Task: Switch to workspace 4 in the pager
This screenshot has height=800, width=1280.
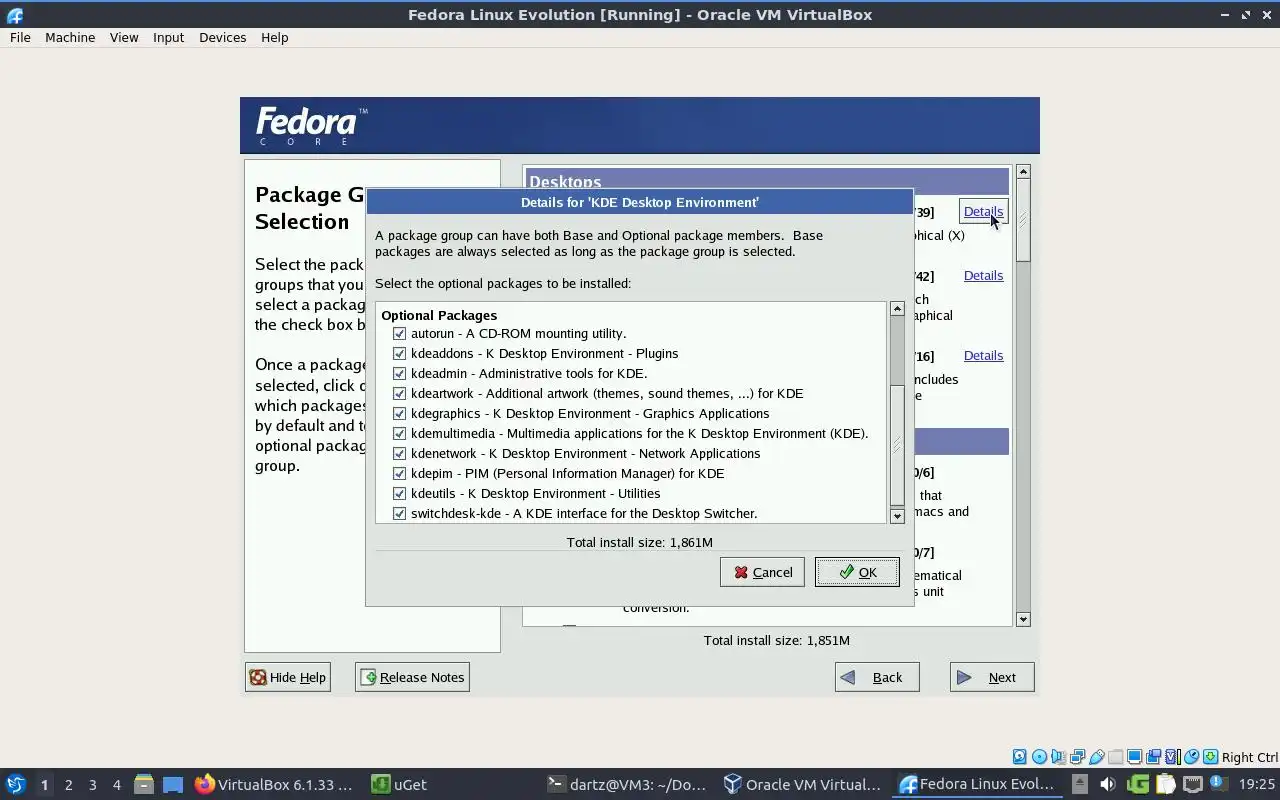Action: pos(116,784)
